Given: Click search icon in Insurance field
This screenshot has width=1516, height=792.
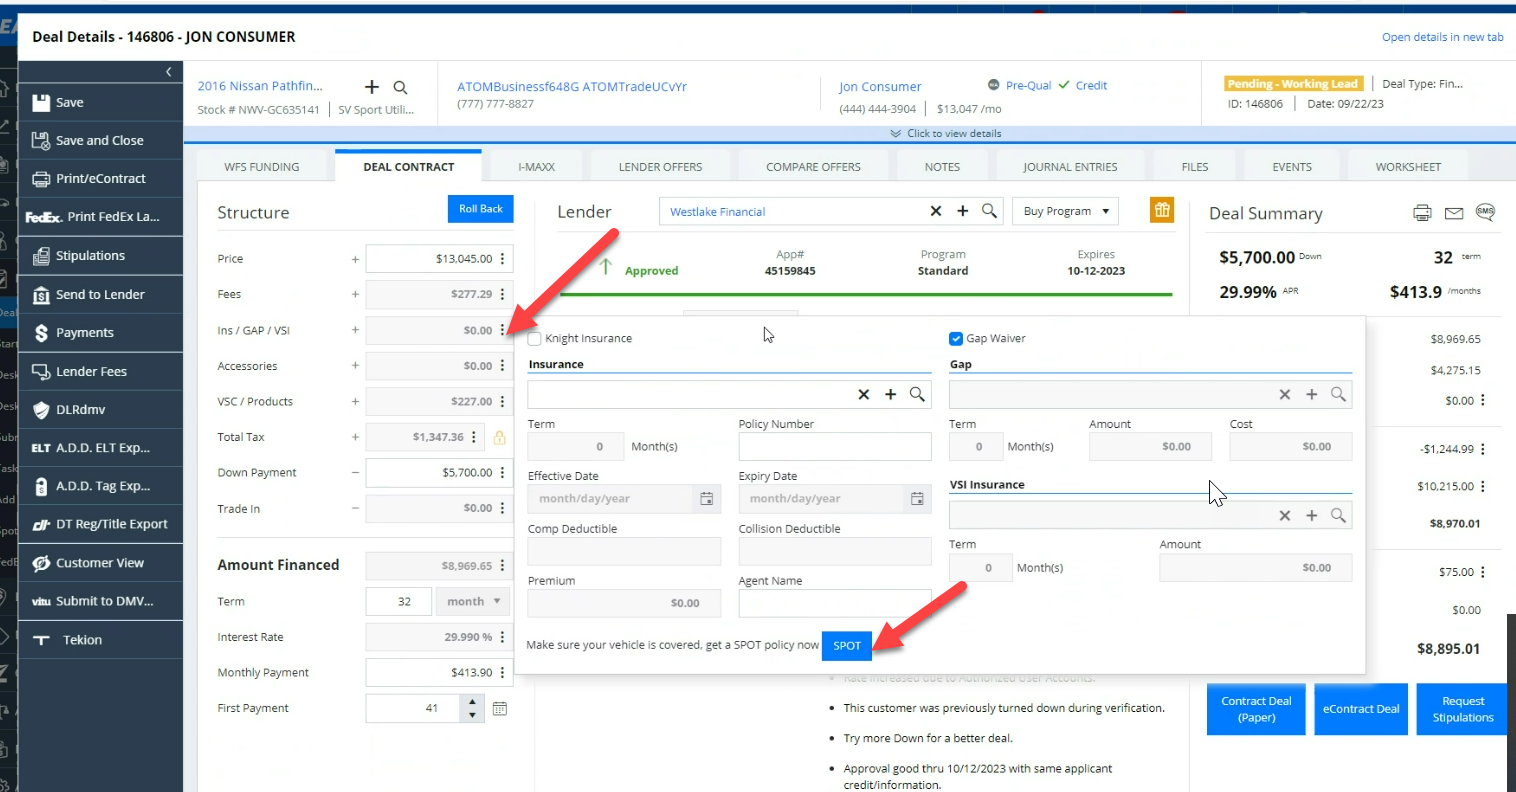Looking at the screenshot, I should pos(917,394).
